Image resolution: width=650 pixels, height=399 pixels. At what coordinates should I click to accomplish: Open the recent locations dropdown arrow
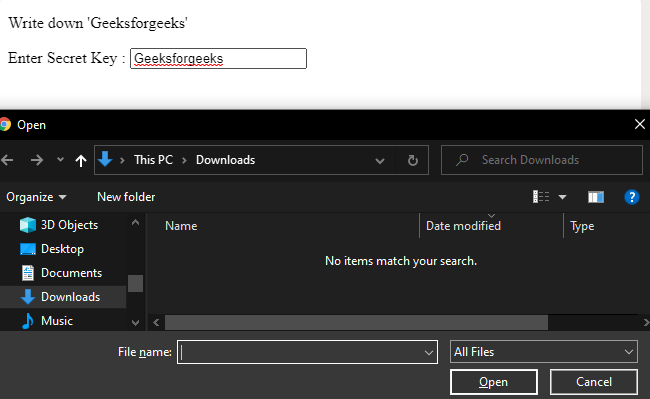point(61,160)
